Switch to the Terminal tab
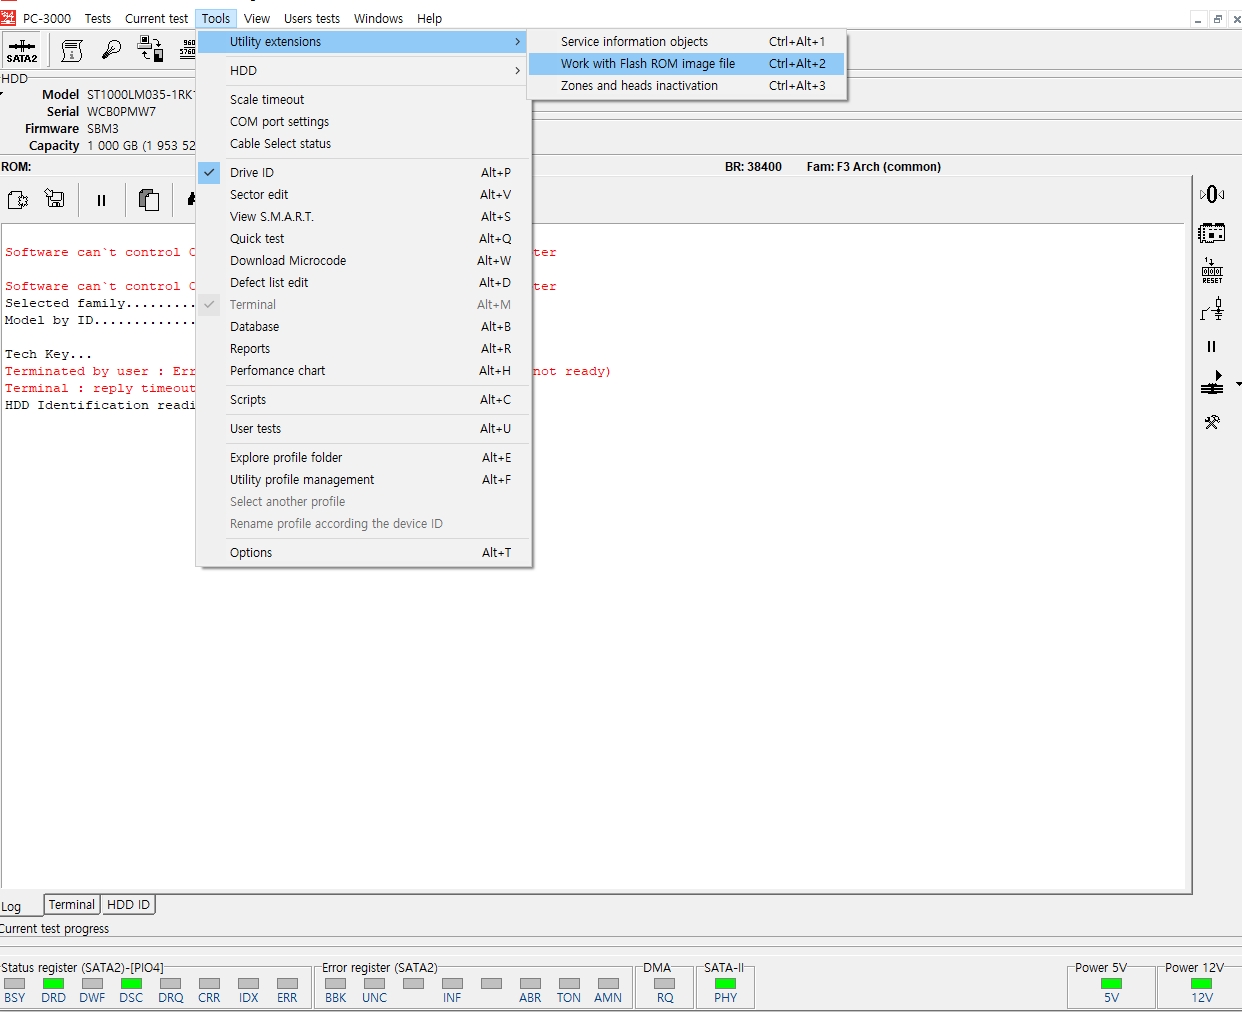Viewport: 1242px width, 1012px height. pos(72,905)
